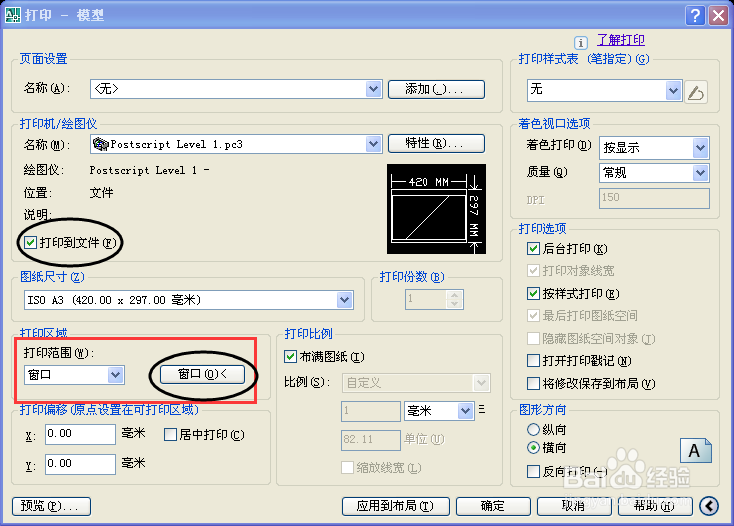This screenshot has height=526, width=734.
Task: Open the 了解打印 link
Action: pos(621,40)
